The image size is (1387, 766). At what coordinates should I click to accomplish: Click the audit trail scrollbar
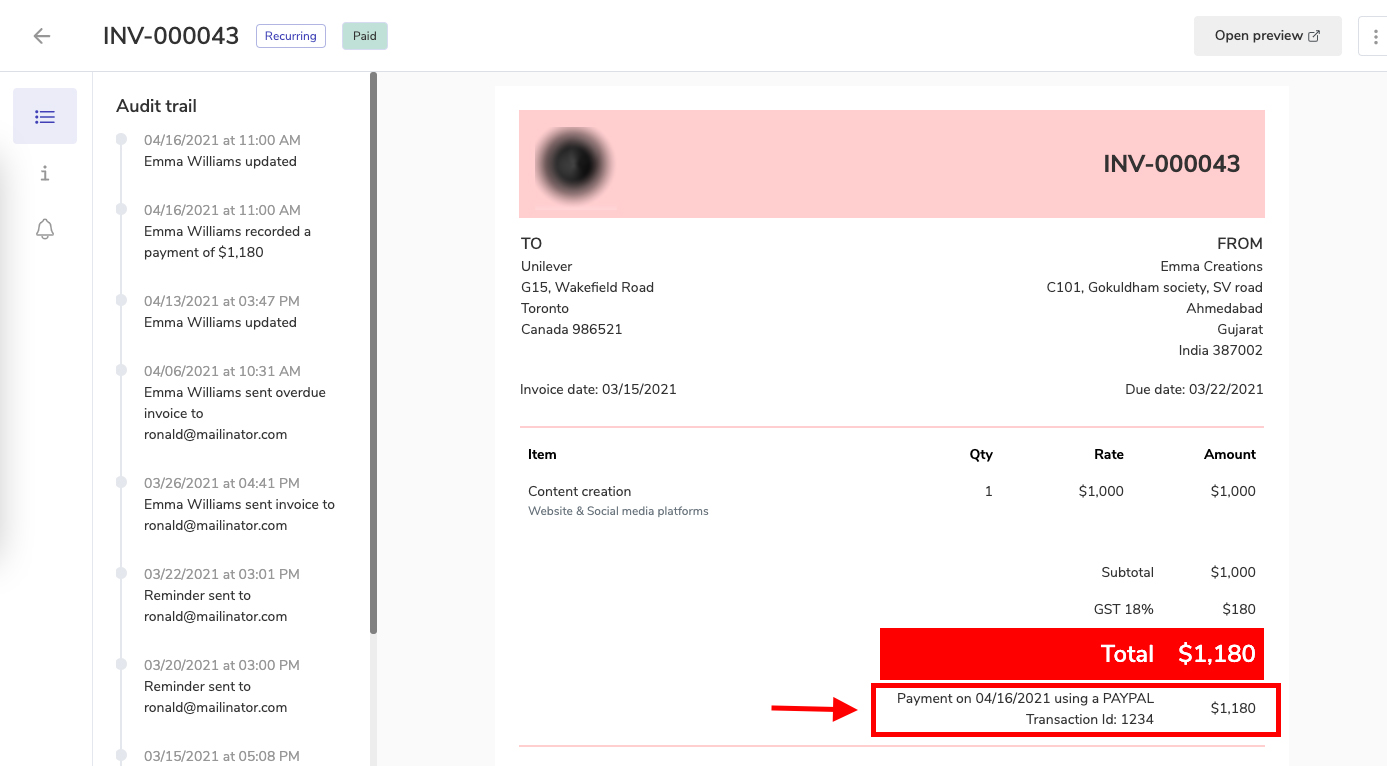[x=373, y=350]
